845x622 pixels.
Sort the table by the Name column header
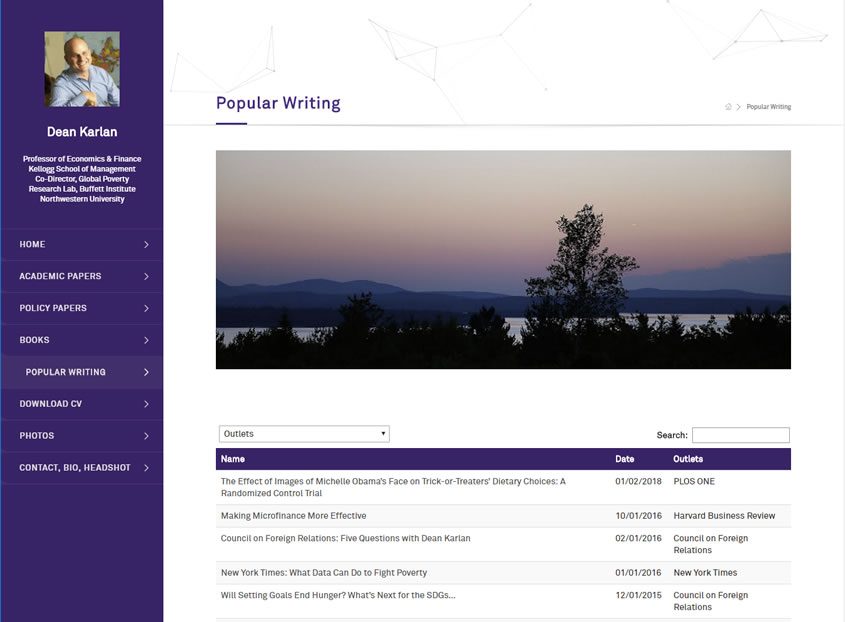click(233, 459)
